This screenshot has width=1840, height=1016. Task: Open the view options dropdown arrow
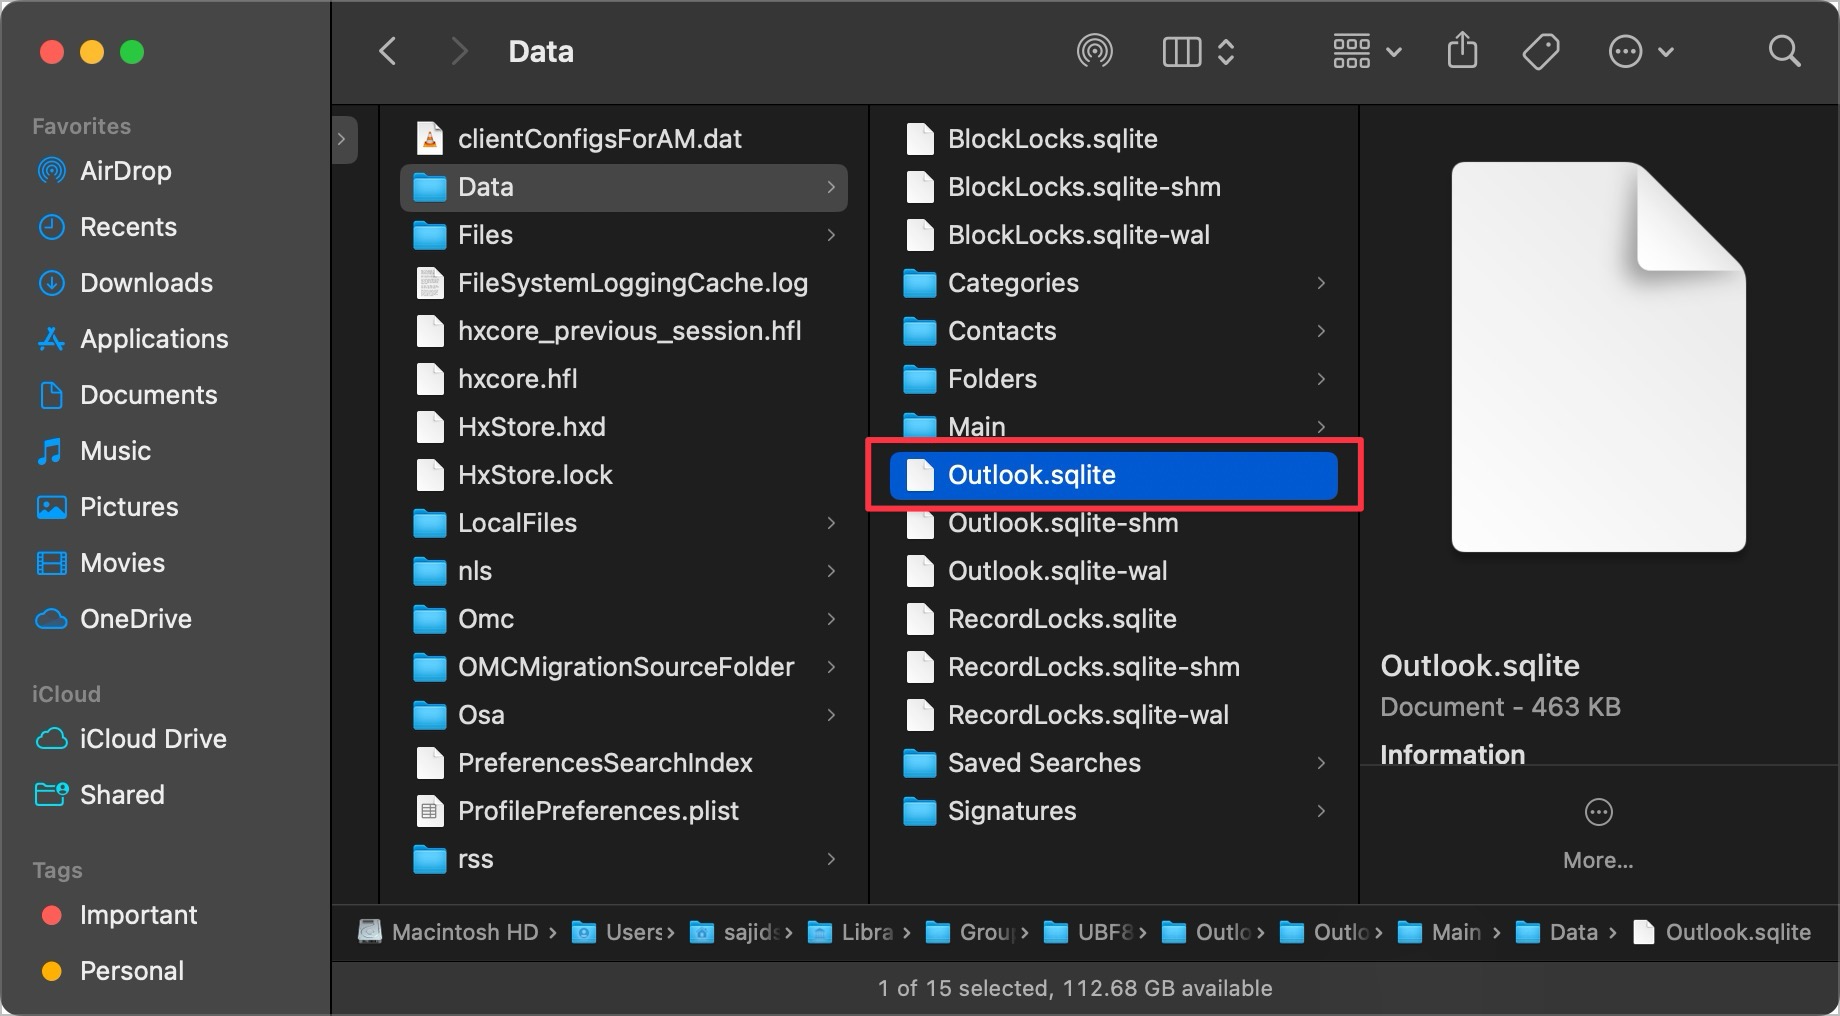pyautogui.click(x=1228, y=51)
